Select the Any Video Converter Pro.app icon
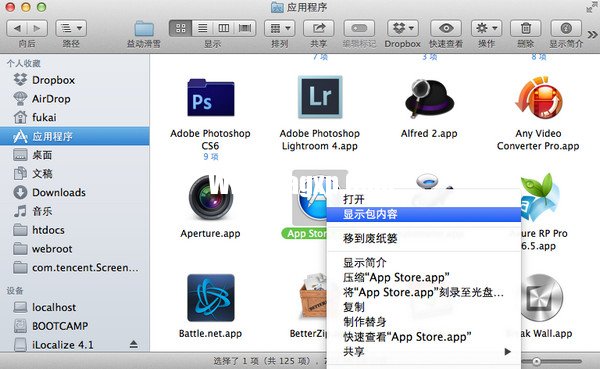Image resolution: width=600 pixels, height=369 pixels. pyautogui.click(x=538, y=98)
